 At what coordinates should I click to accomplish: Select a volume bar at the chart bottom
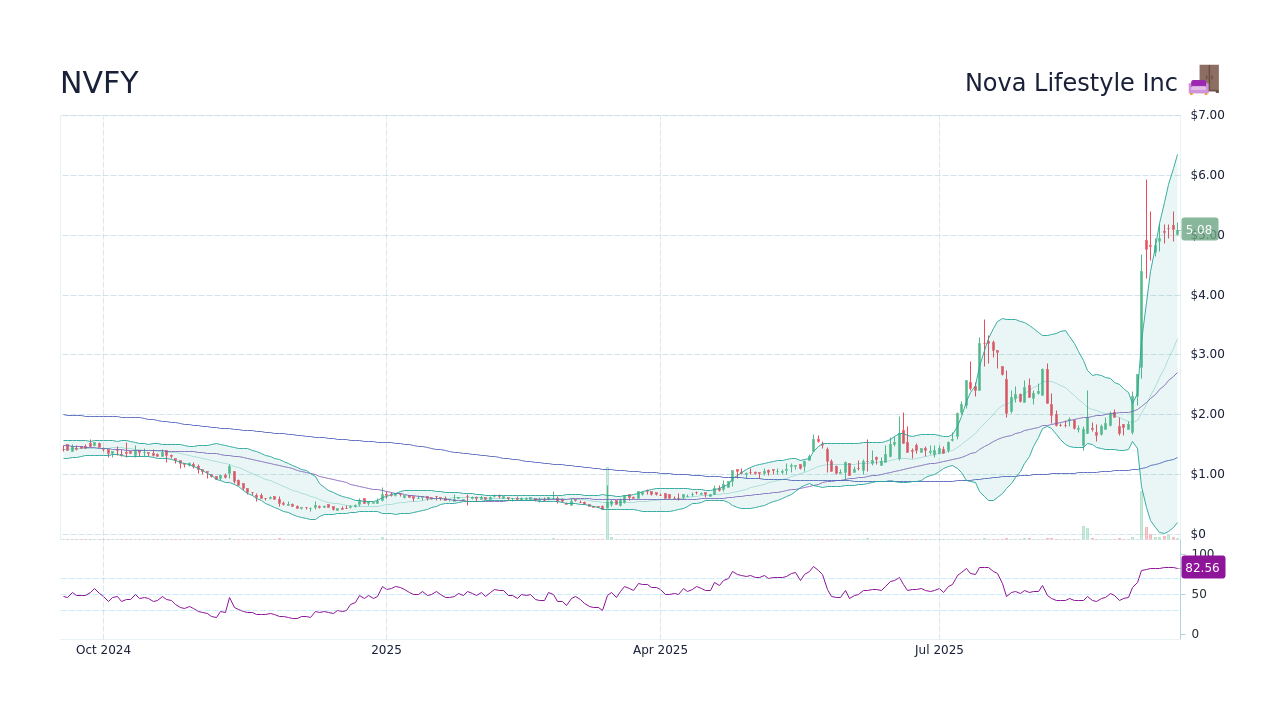[x=1085, y=530]
